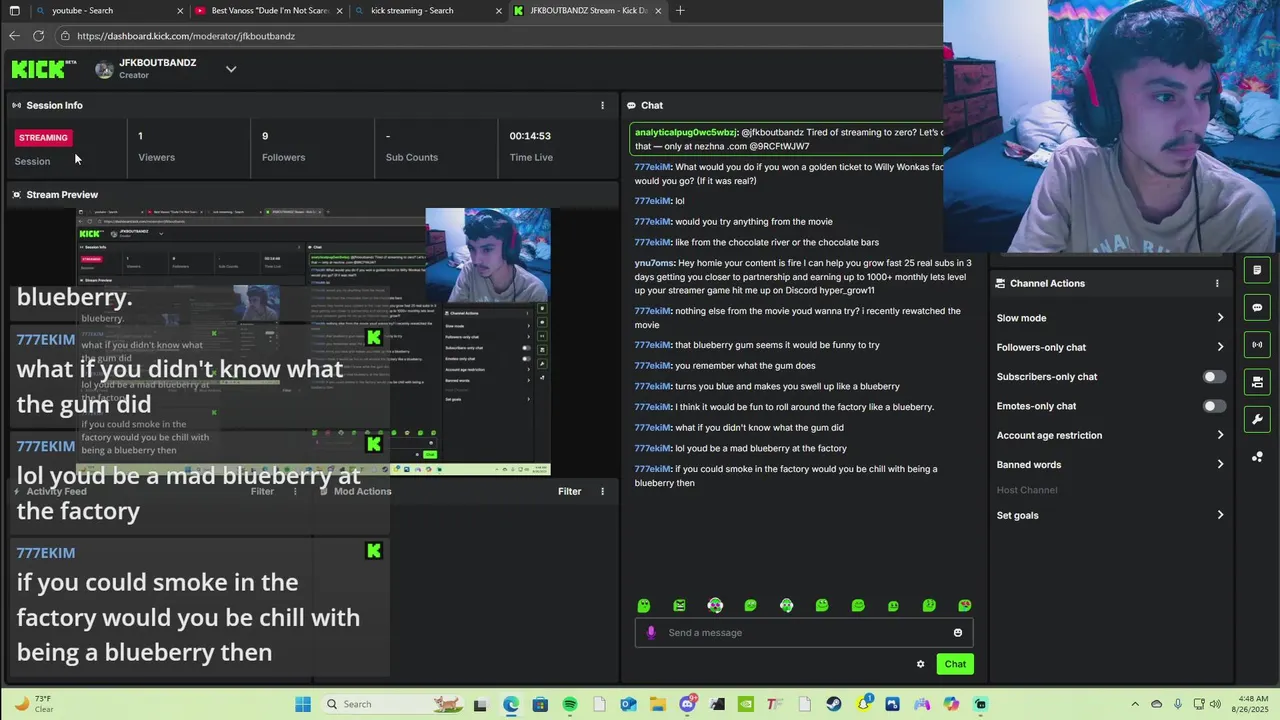
Task: Open File Explorer from the taskbar
Action: (658, 704)
